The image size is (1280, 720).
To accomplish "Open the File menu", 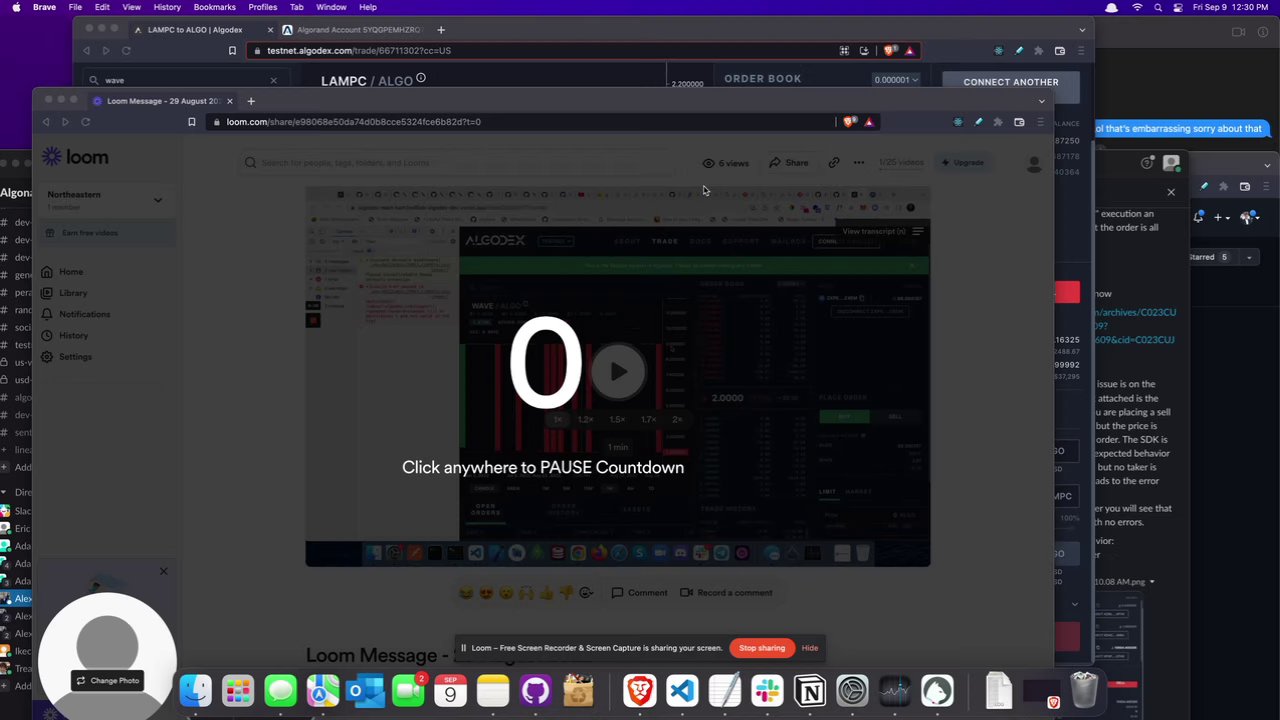I will coord(75,7).
